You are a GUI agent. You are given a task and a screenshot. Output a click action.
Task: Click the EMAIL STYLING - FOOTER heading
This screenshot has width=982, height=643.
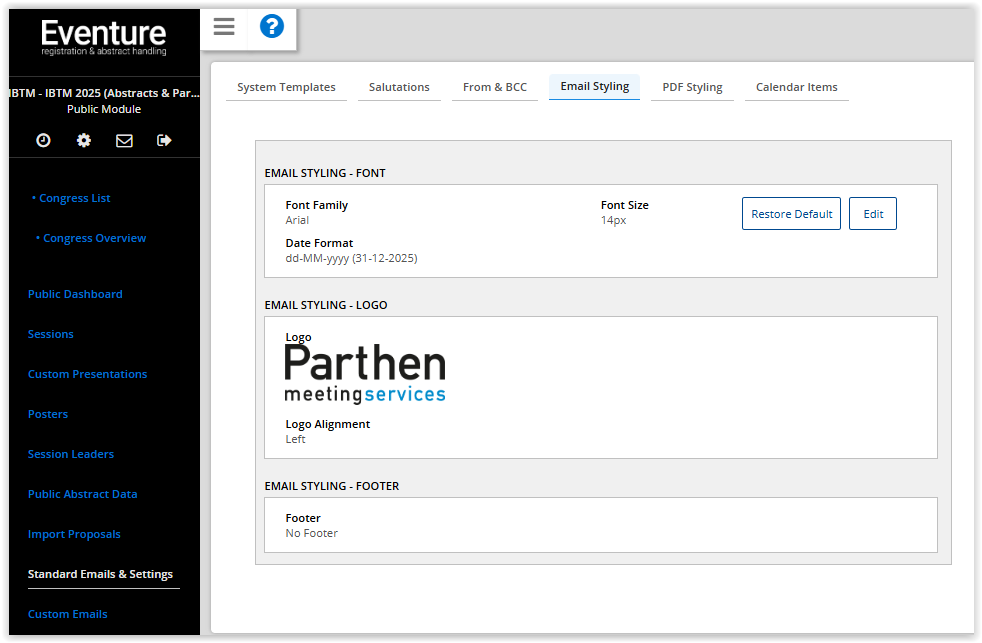coord(332,486)
